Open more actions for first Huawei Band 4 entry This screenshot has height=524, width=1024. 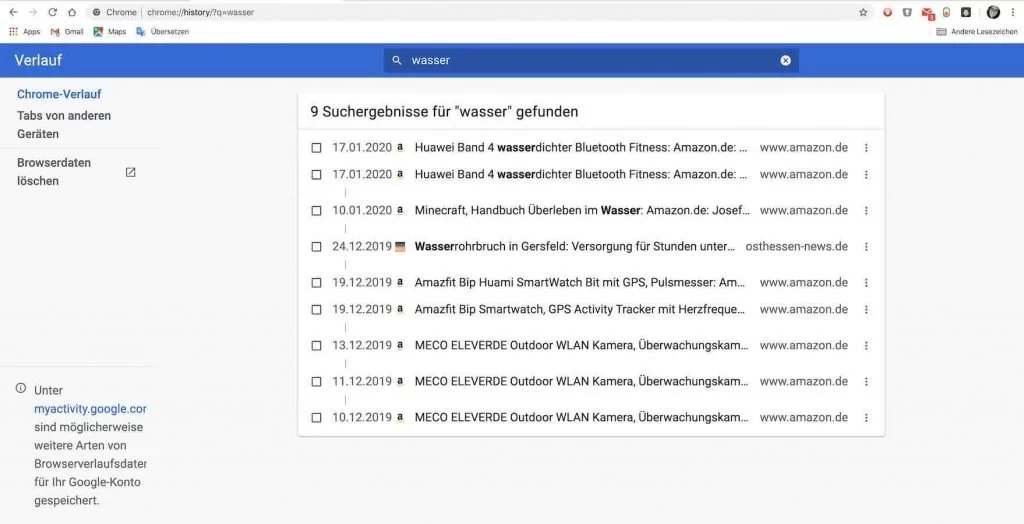pyautogui.click(x=866, y=148)
